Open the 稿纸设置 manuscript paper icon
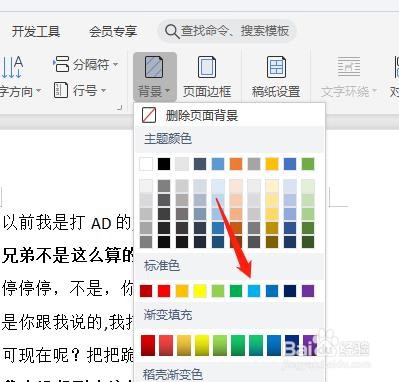This screenshot has width=399, height=382. (276, 67)
